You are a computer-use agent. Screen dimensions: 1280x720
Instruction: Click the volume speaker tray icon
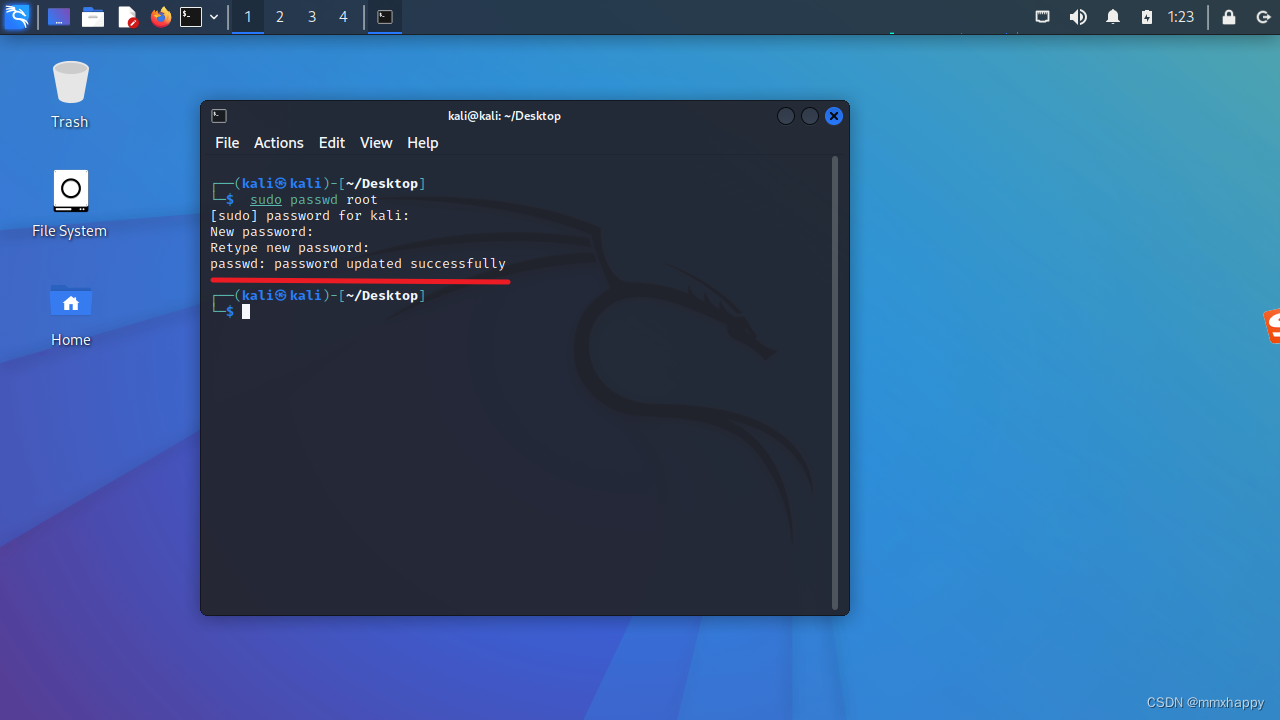tap(1078, 17)
